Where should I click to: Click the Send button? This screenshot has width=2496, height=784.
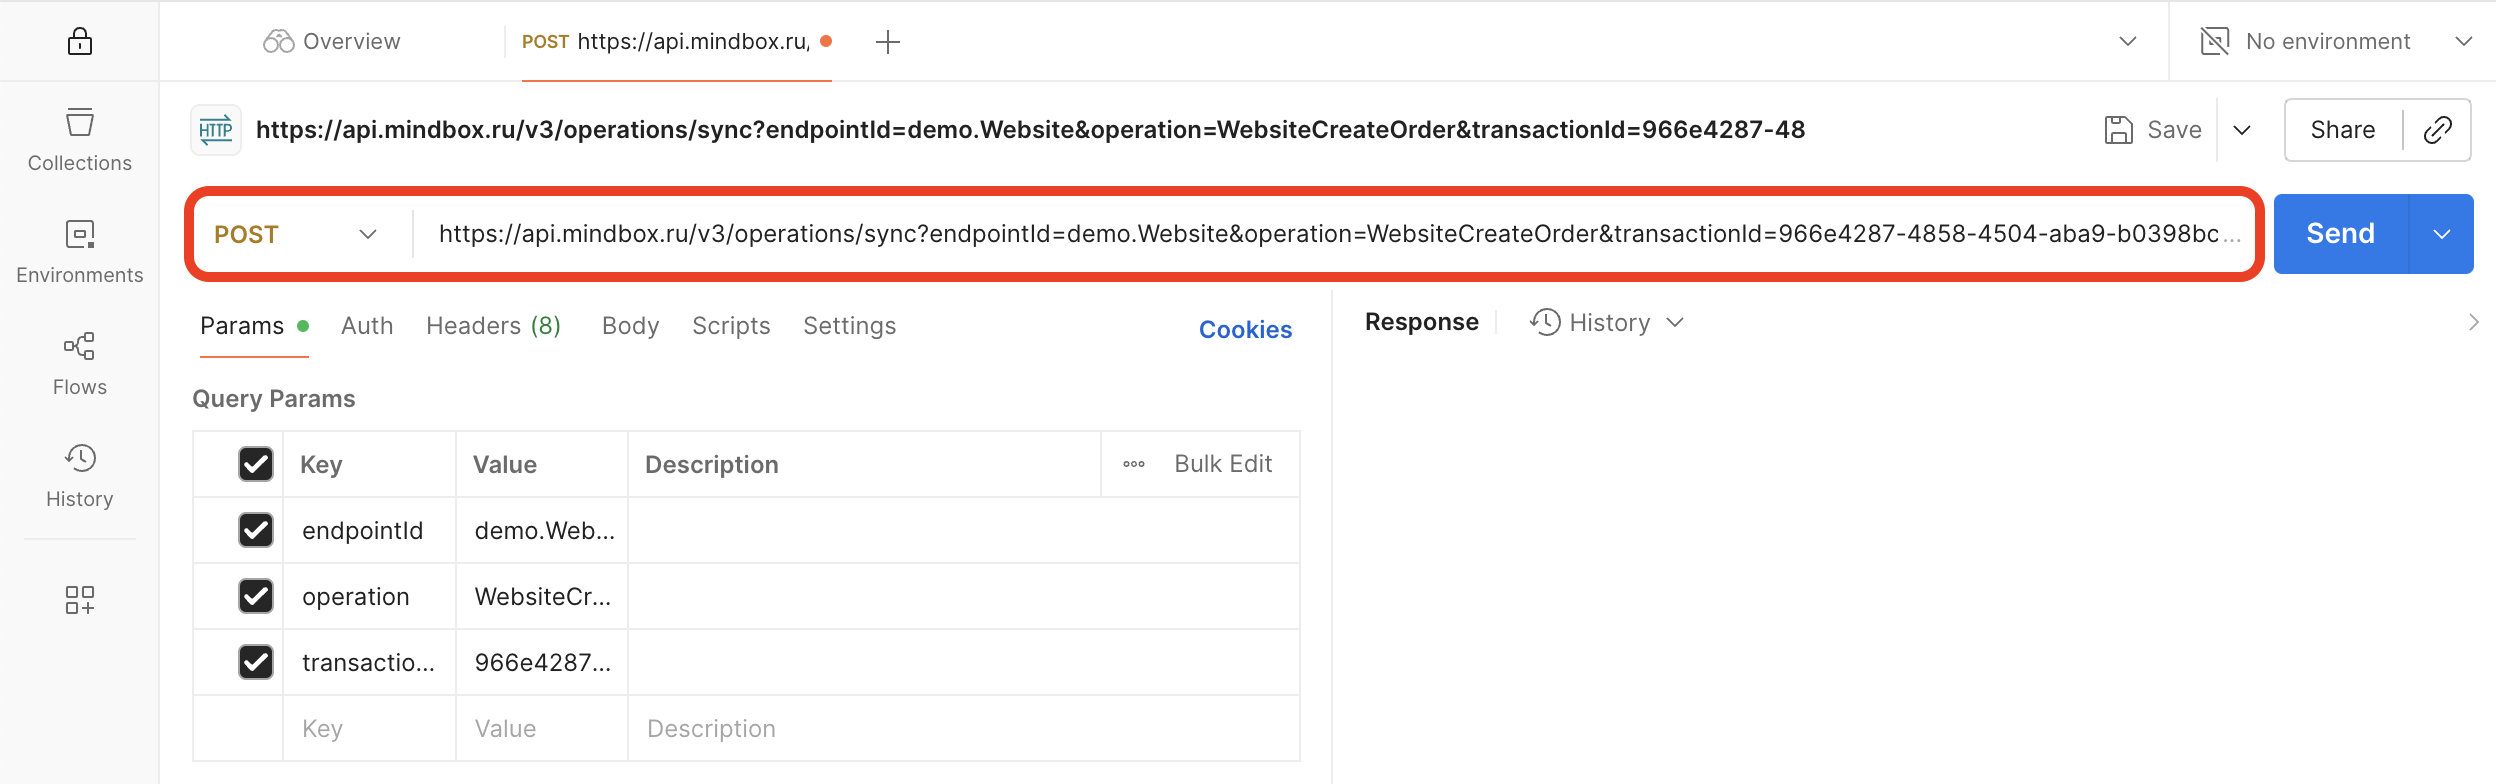point(2341,234)
